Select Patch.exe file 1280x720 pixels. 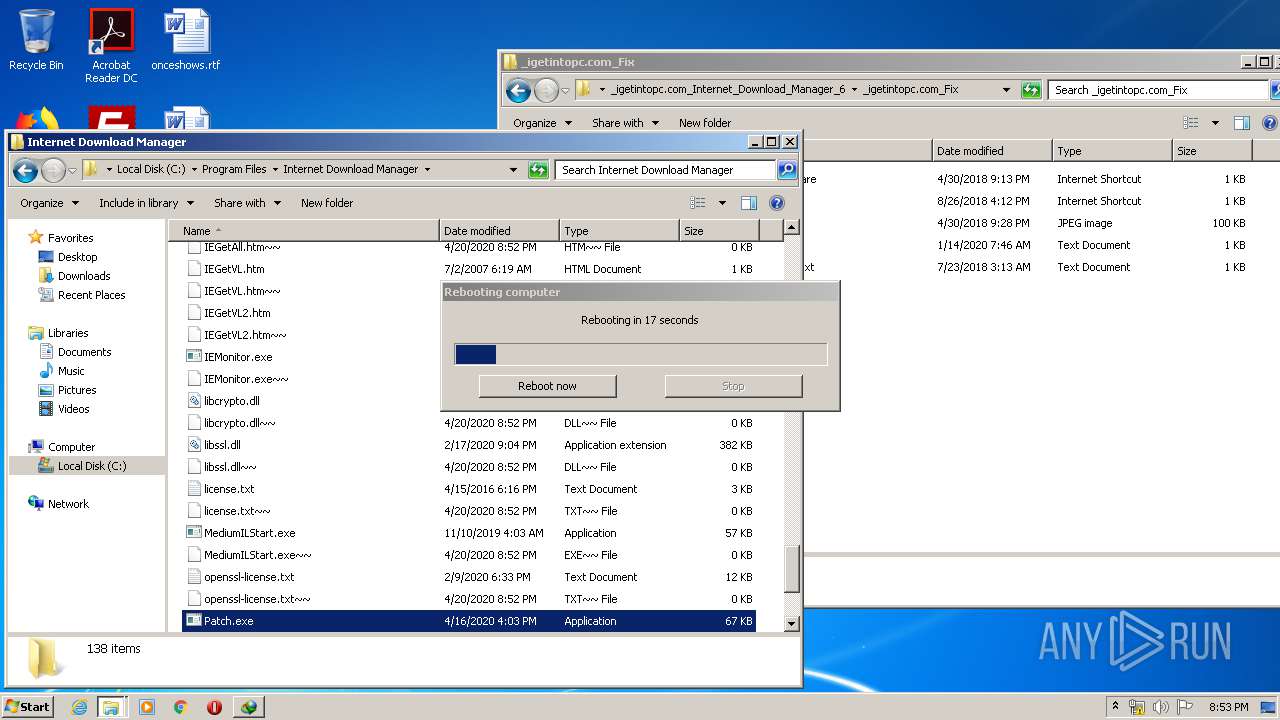coord(469,621)
